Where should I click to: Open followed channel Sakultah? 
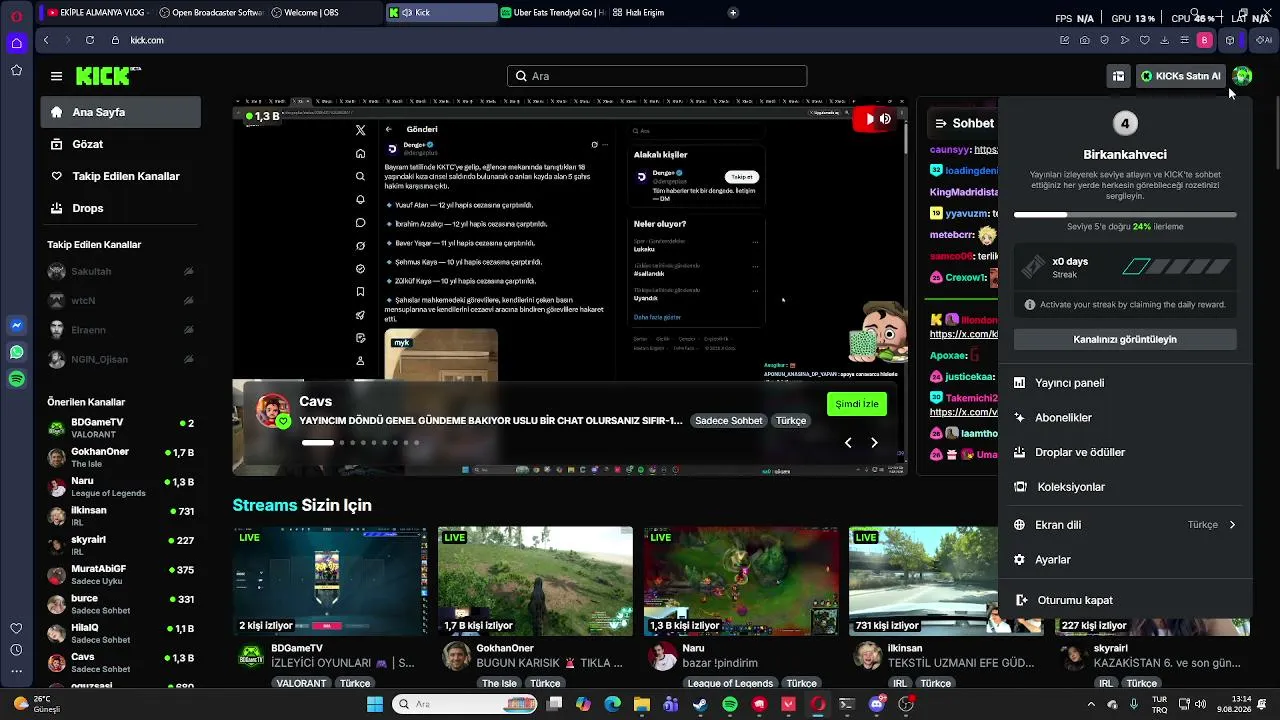(121, 271)
